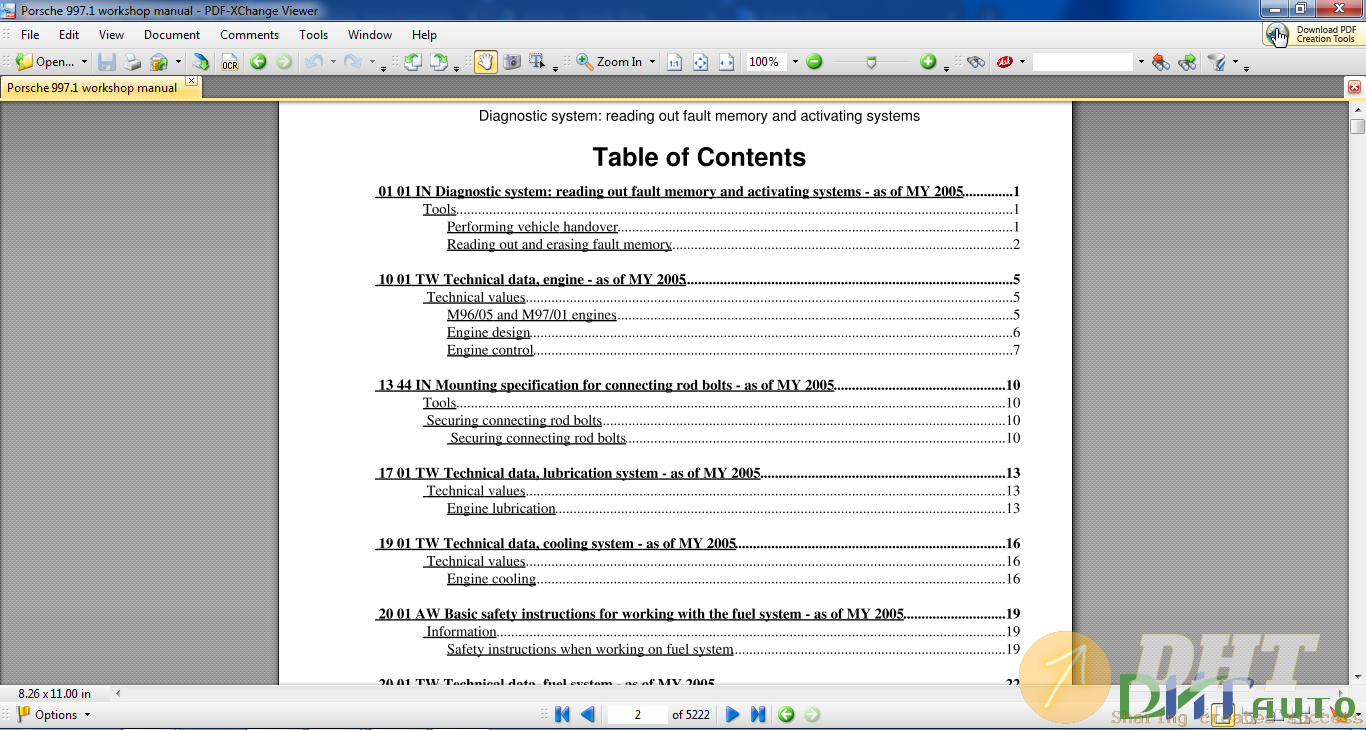The height and width of the screenshot is (730, 1366).
Task: Click the page number input field
Action: coord(638,714)
